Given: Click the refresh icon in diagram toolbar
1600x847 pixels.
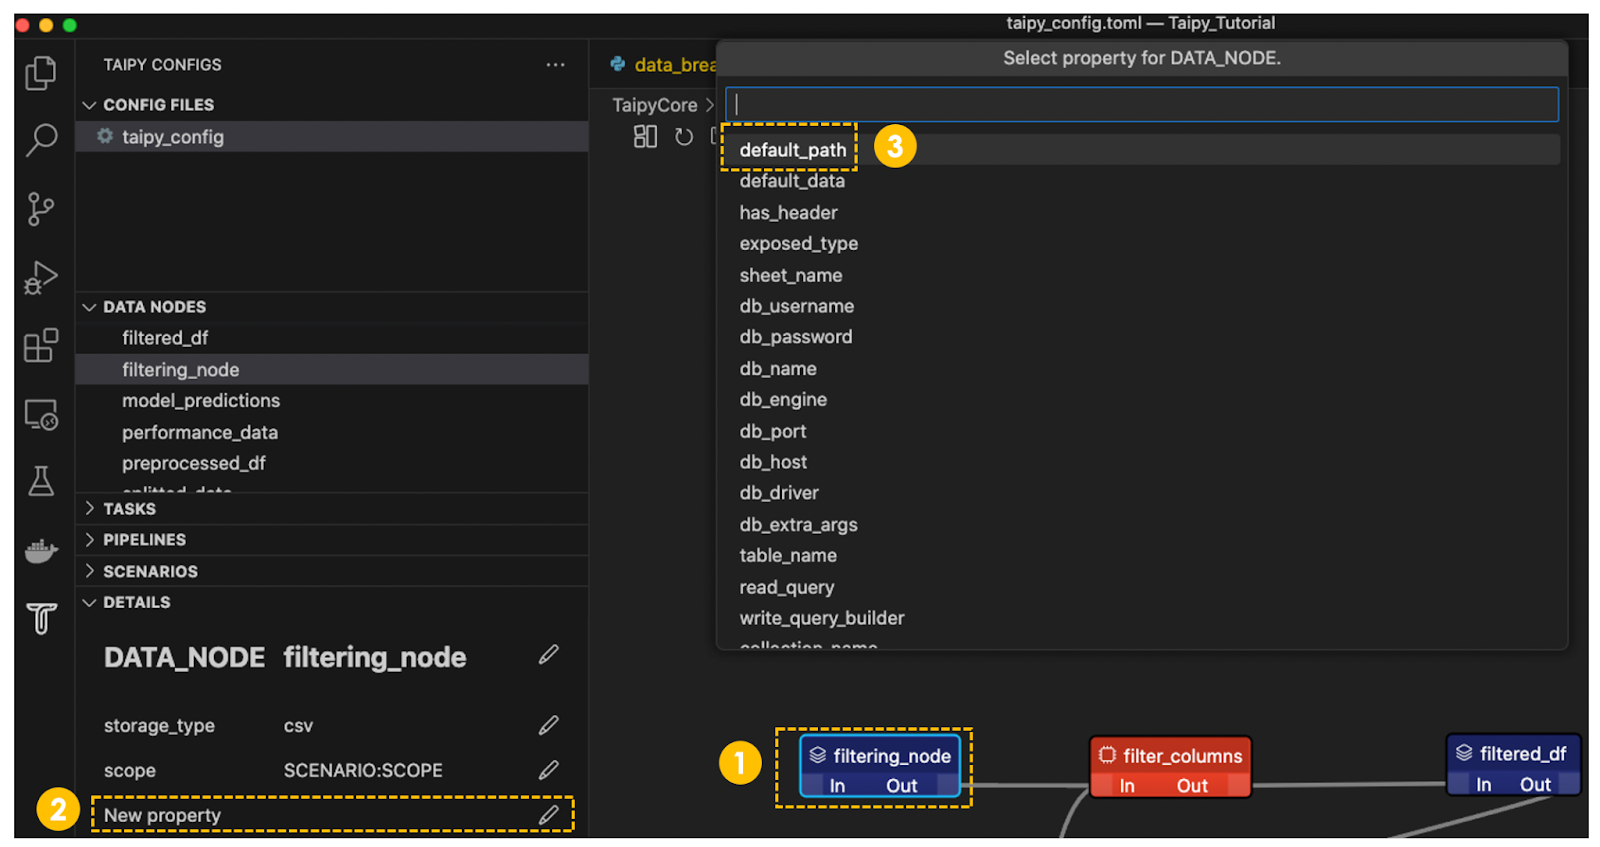Looking at the screenshot, I should pos(684,137).
